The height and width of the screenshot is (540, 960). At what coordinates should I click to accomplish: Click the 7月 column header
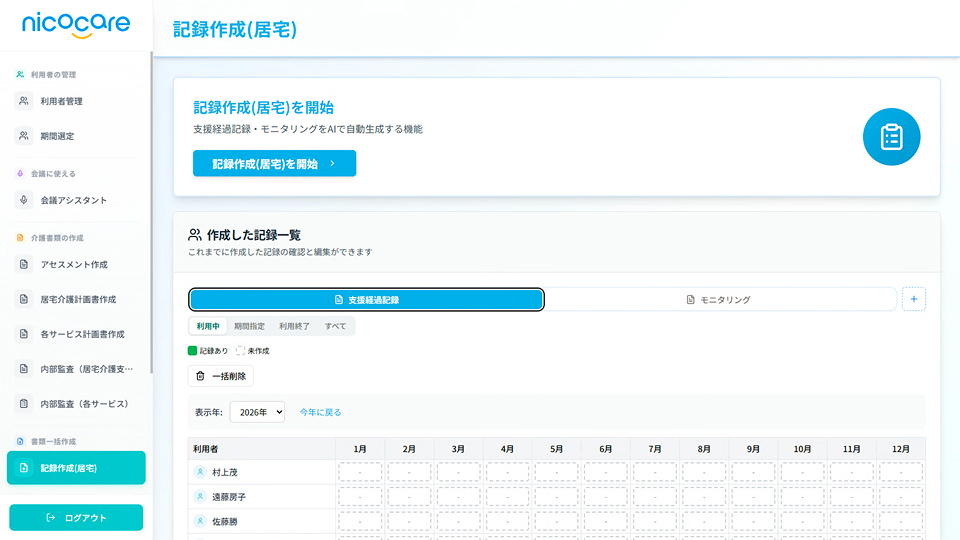[654, 449]
